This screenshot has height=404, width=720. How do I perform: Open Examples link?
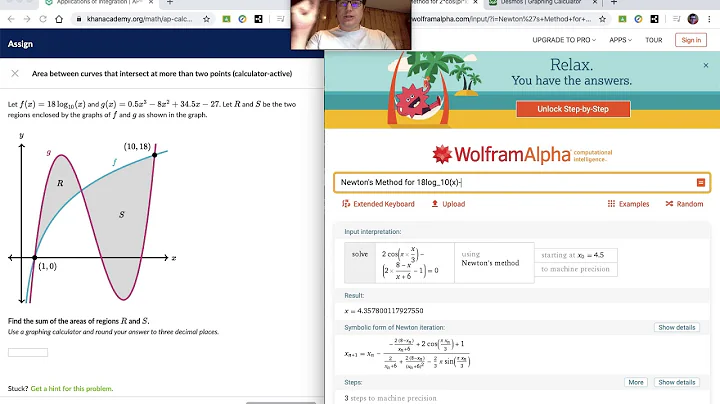pos(628,204)
